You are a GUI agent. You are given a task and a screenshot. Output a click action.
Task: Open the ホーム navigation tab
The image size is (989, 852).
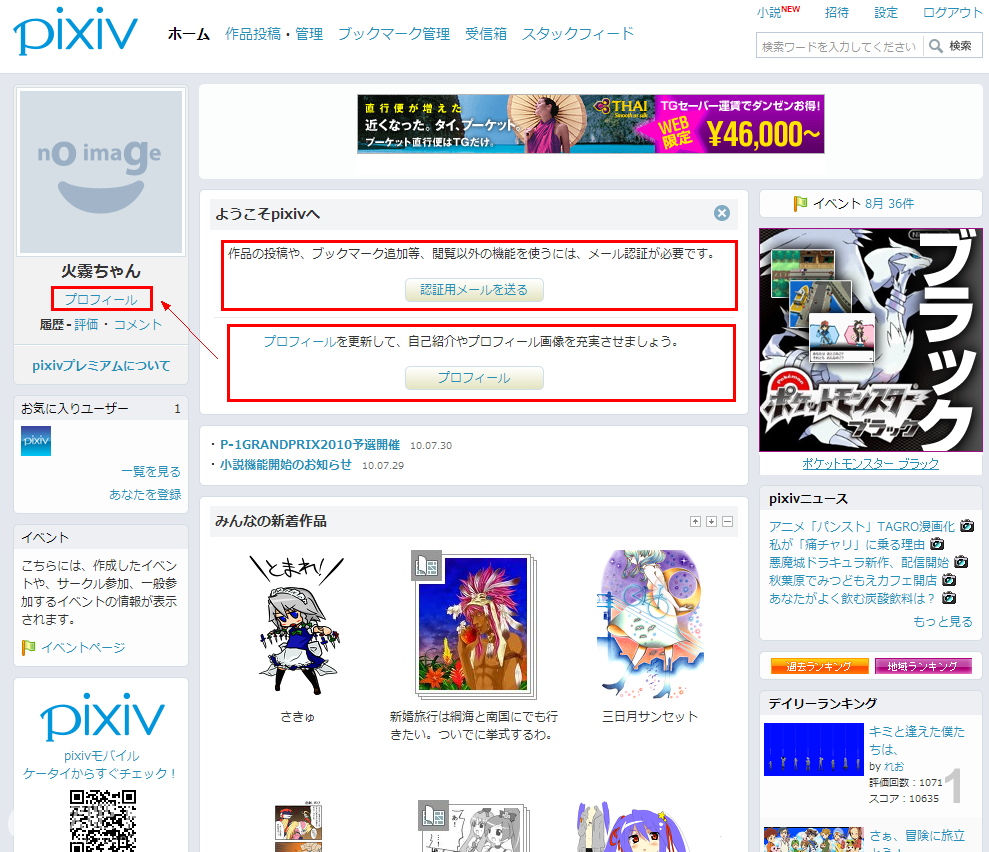point(189,34)
